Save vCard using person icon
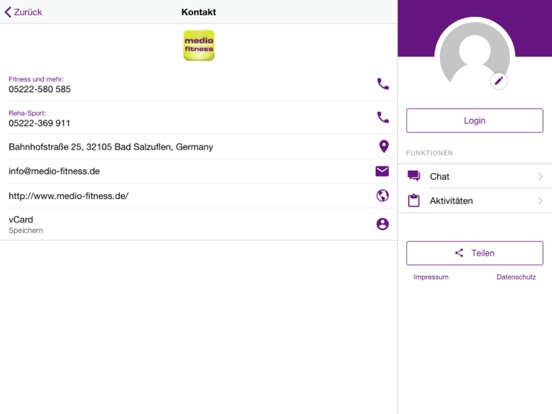Screen dimensions: 552x414 click(x=383, y=224)
